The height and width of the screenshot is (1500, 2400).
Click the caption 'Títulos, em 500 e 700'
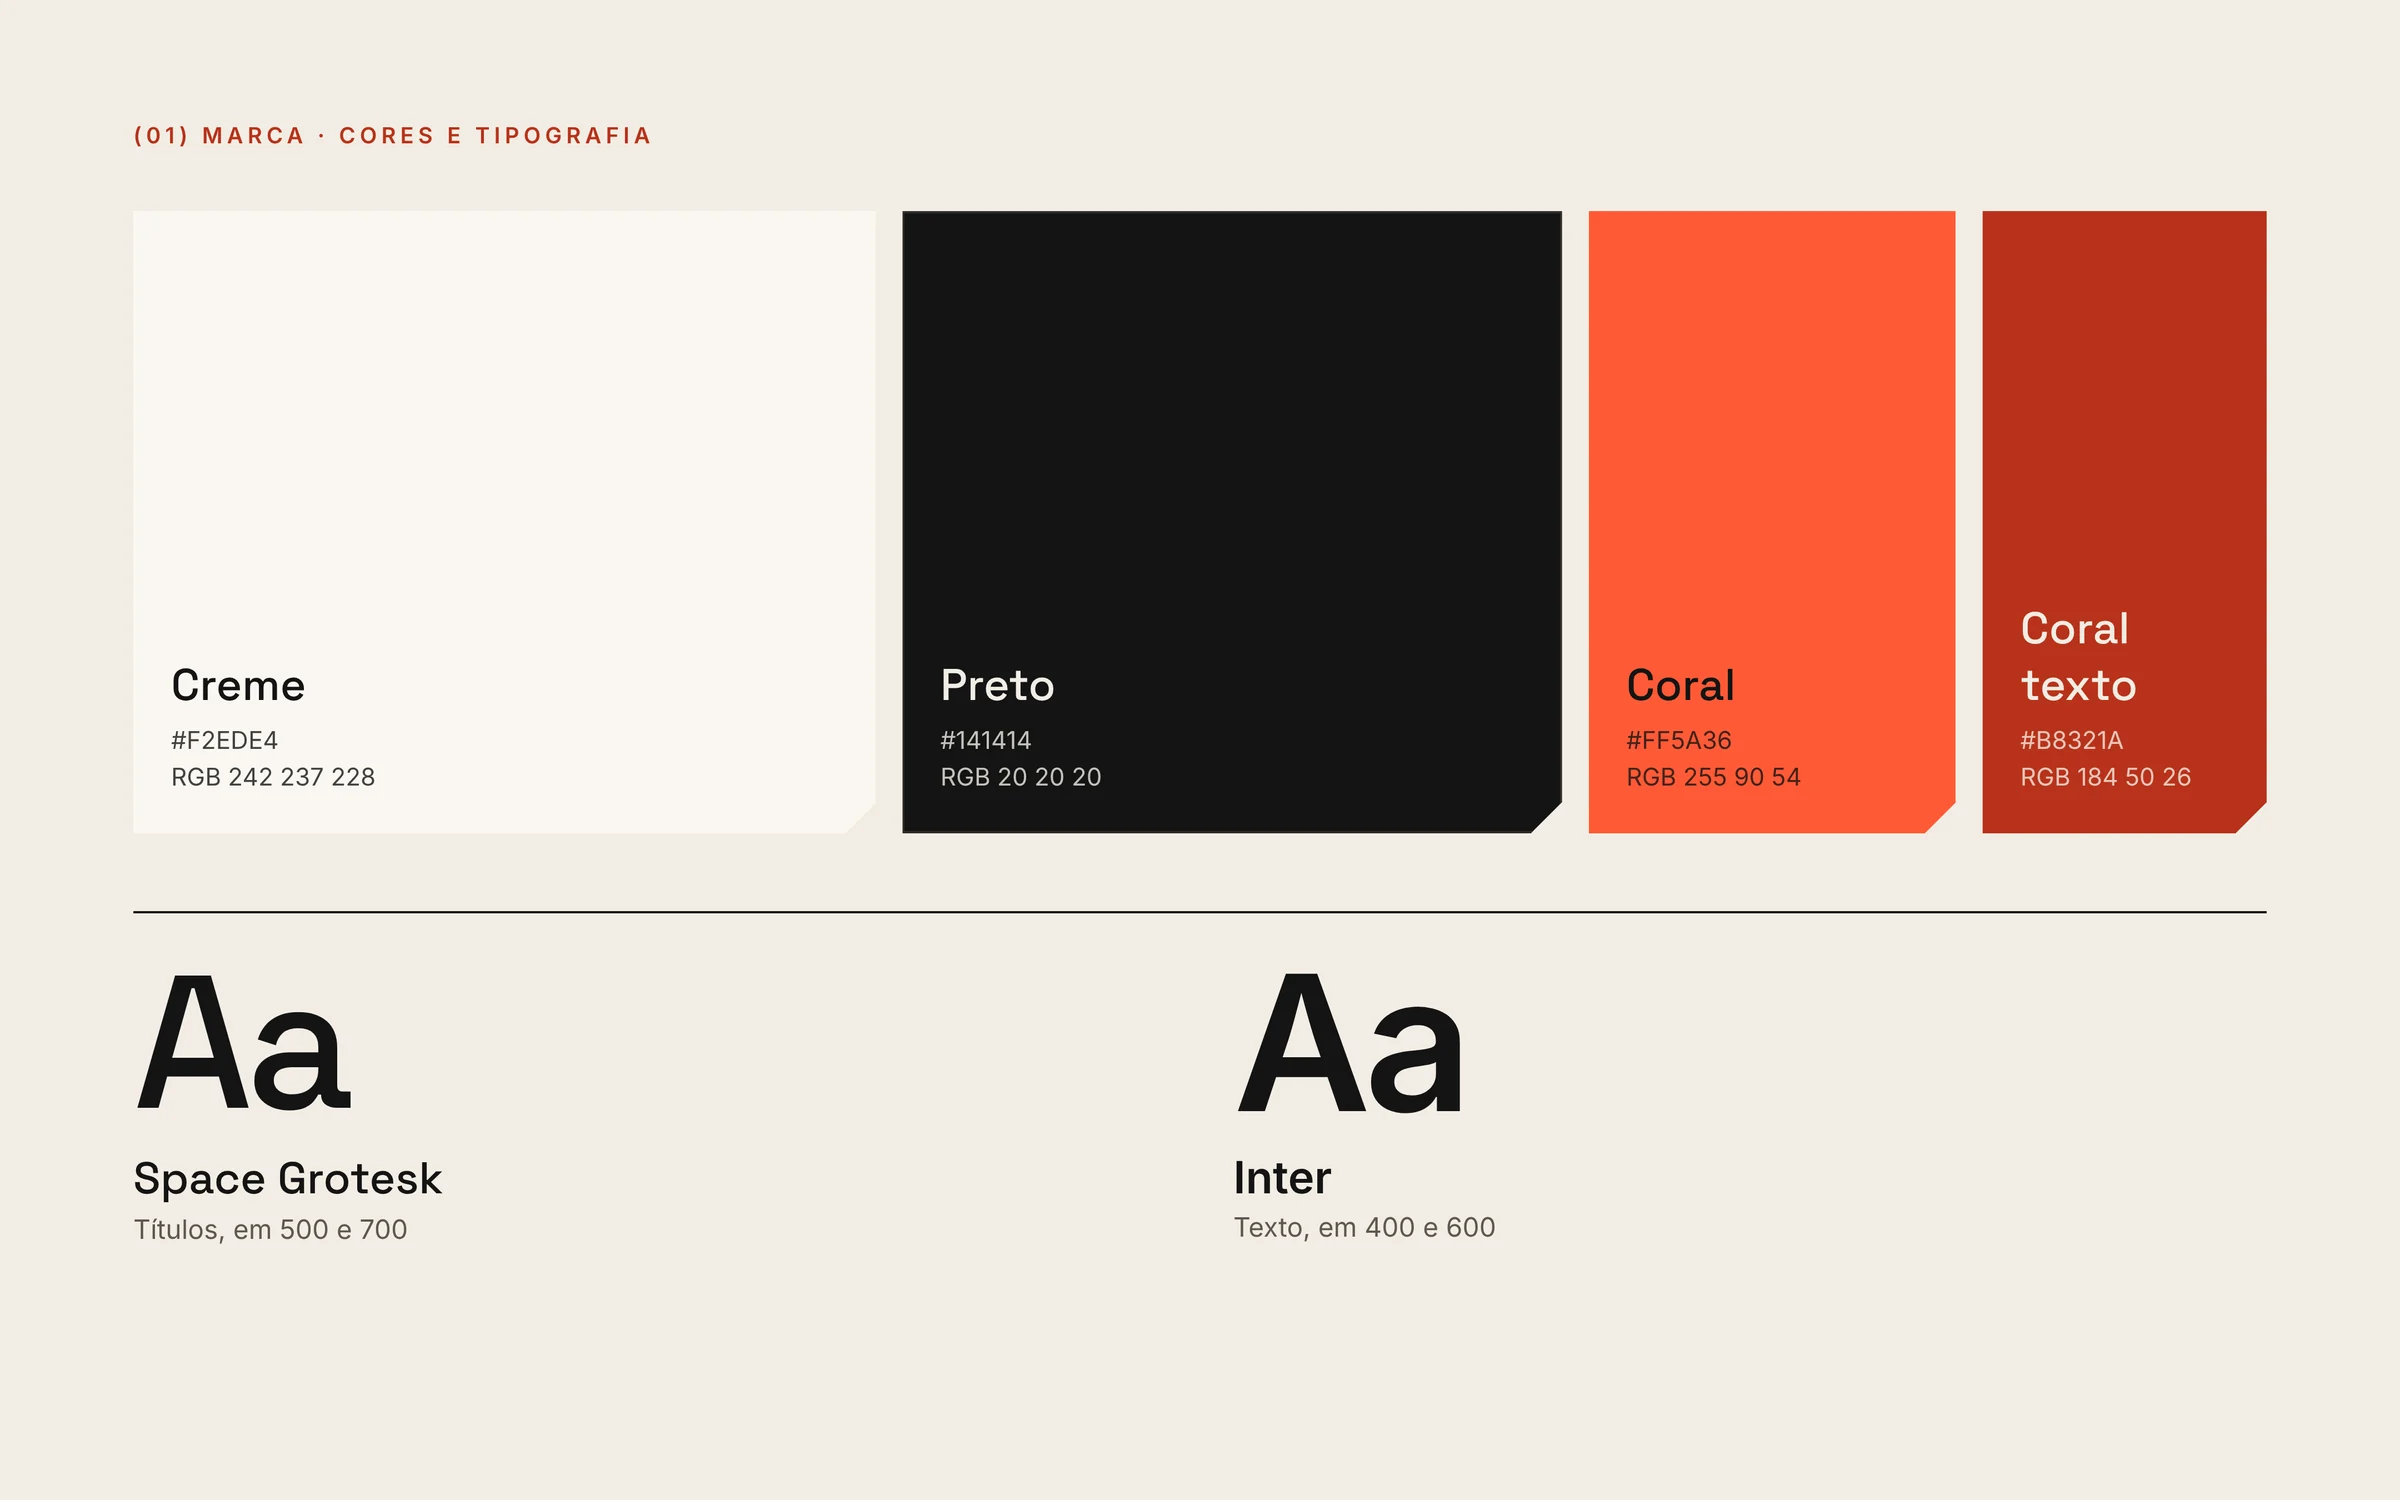point(270,1229)
